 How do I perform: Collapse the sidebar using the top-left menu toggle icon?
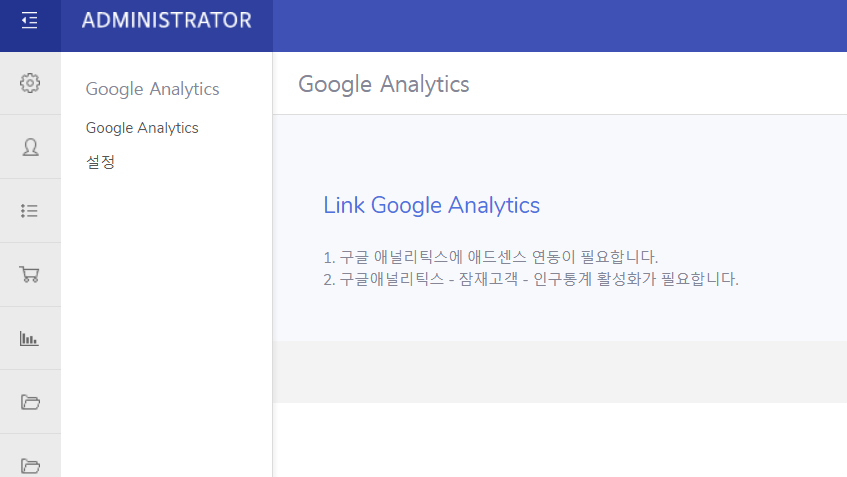pos(30,20)
